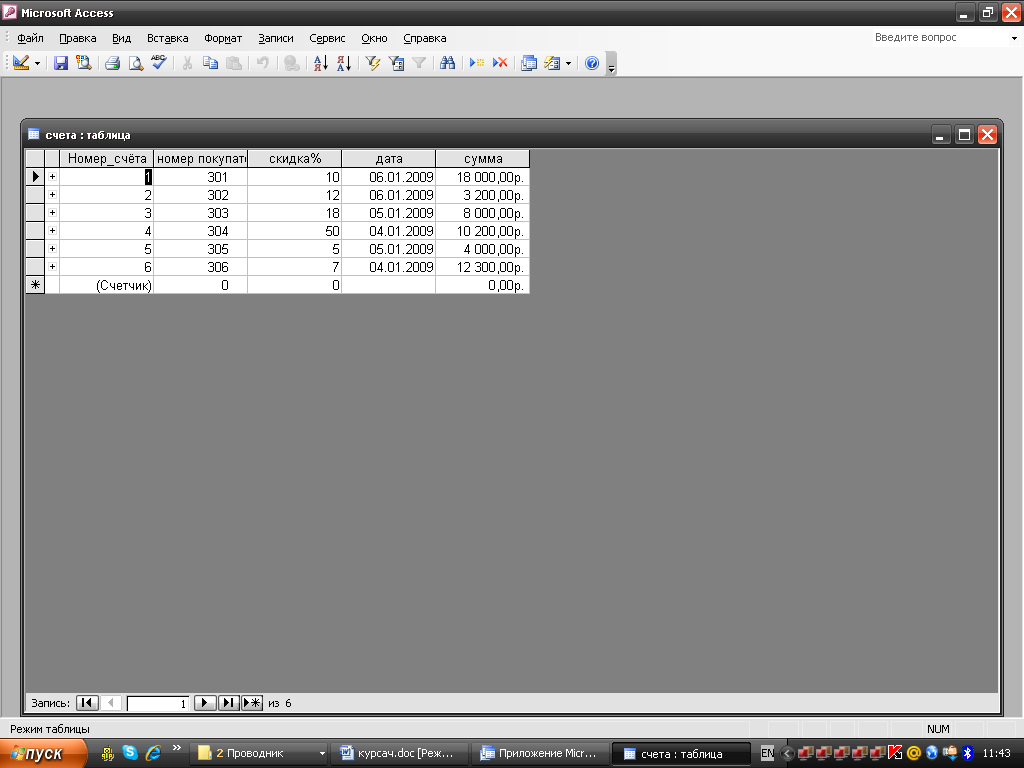Paste from clipboard toolbar icon
The height and width of the screenshot is (768, 1024).
coord(233,63)
